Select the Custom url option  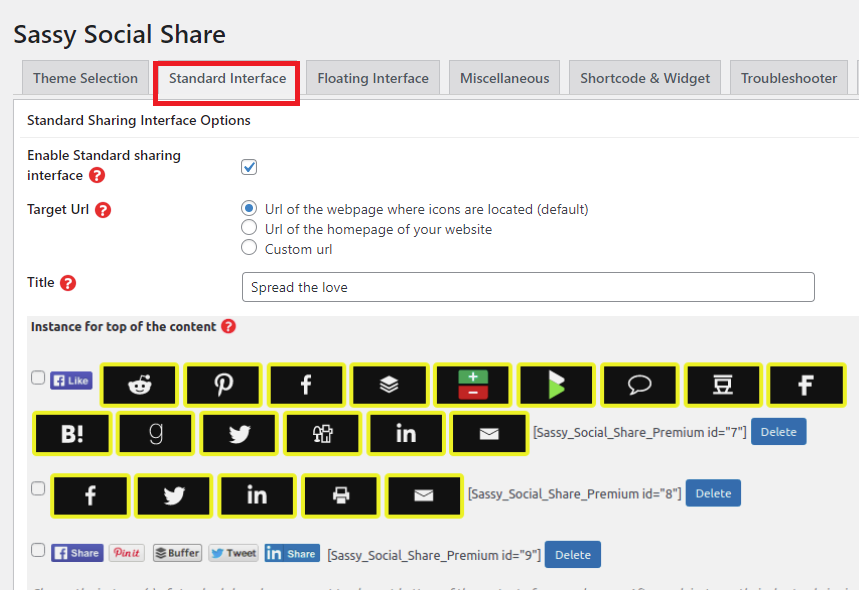249,248
